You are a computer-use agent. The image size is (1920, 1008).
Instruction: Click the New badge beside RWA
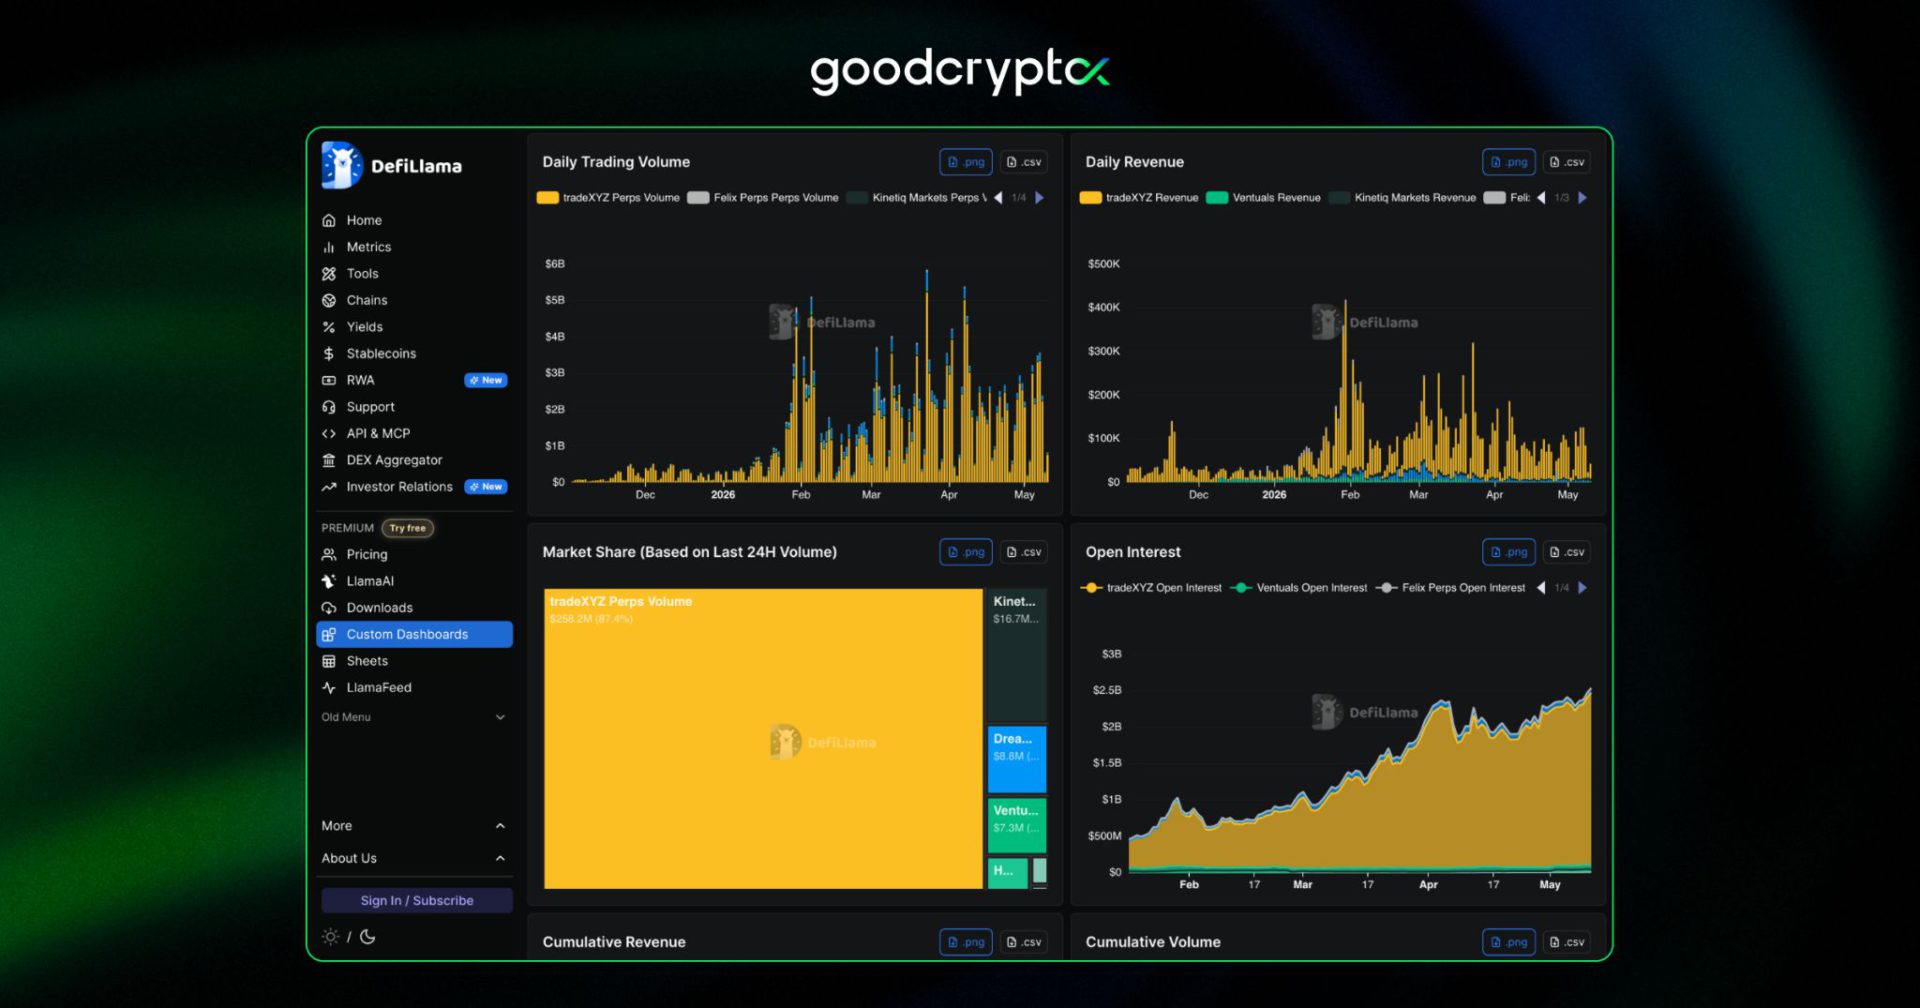tap(486, 380)
